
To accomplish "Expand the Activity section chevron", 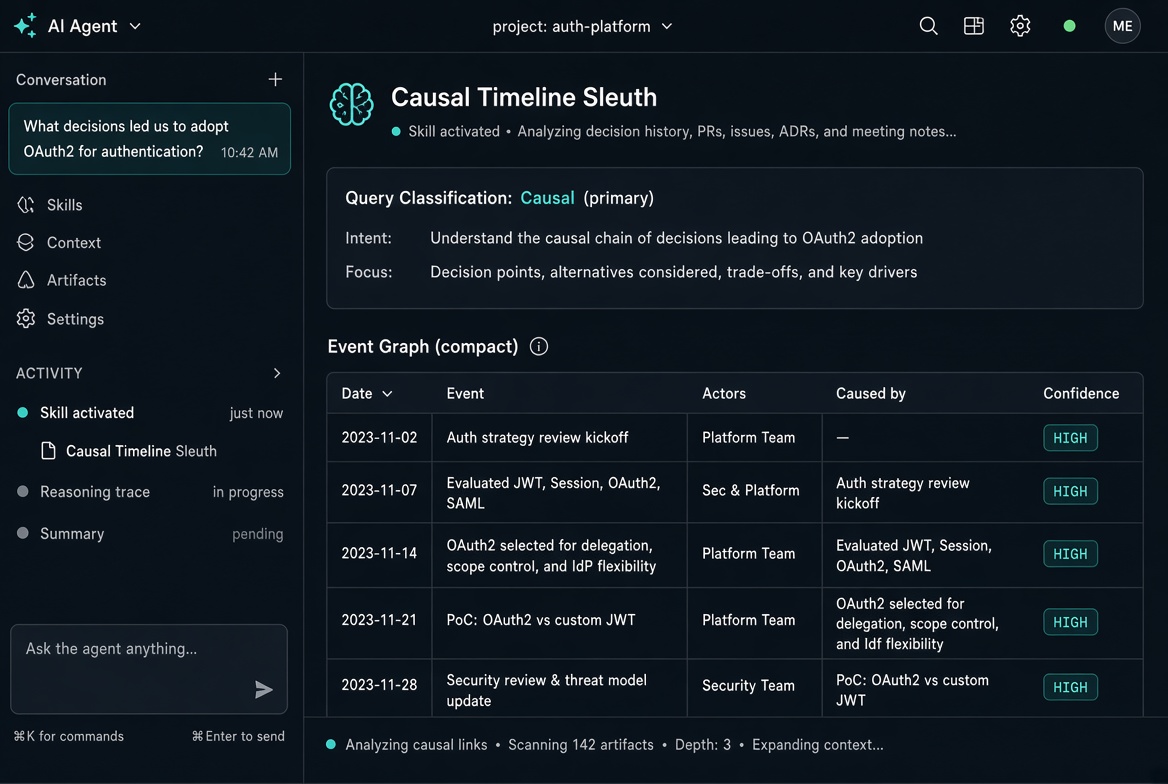I will (x=277, y=373).
